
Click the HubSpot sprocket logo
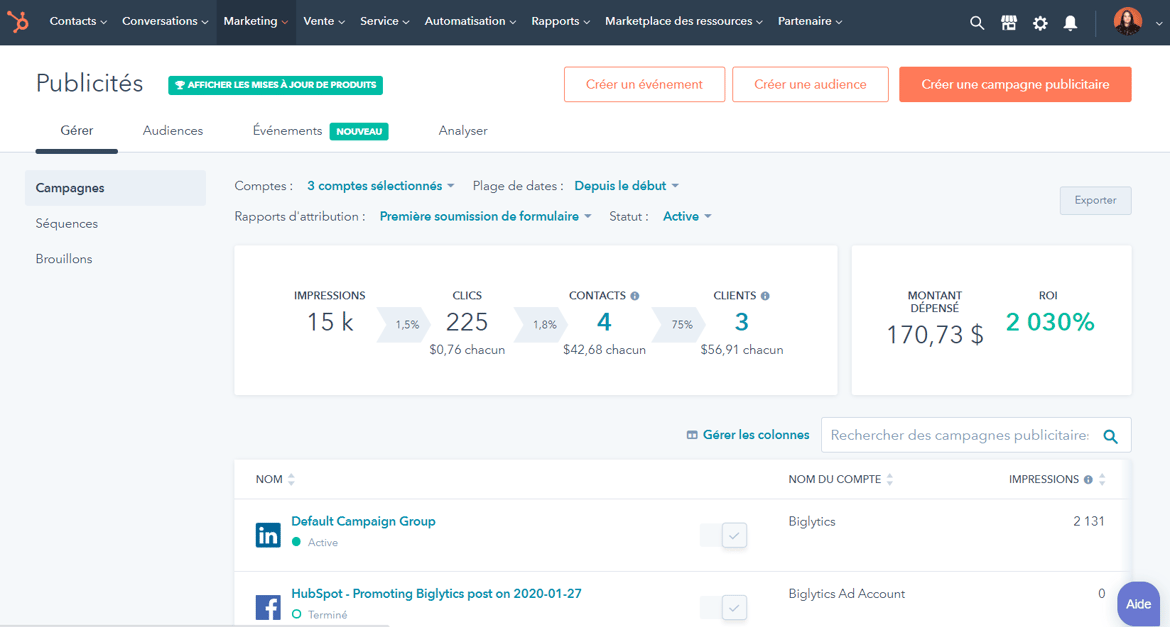point(18,22)
